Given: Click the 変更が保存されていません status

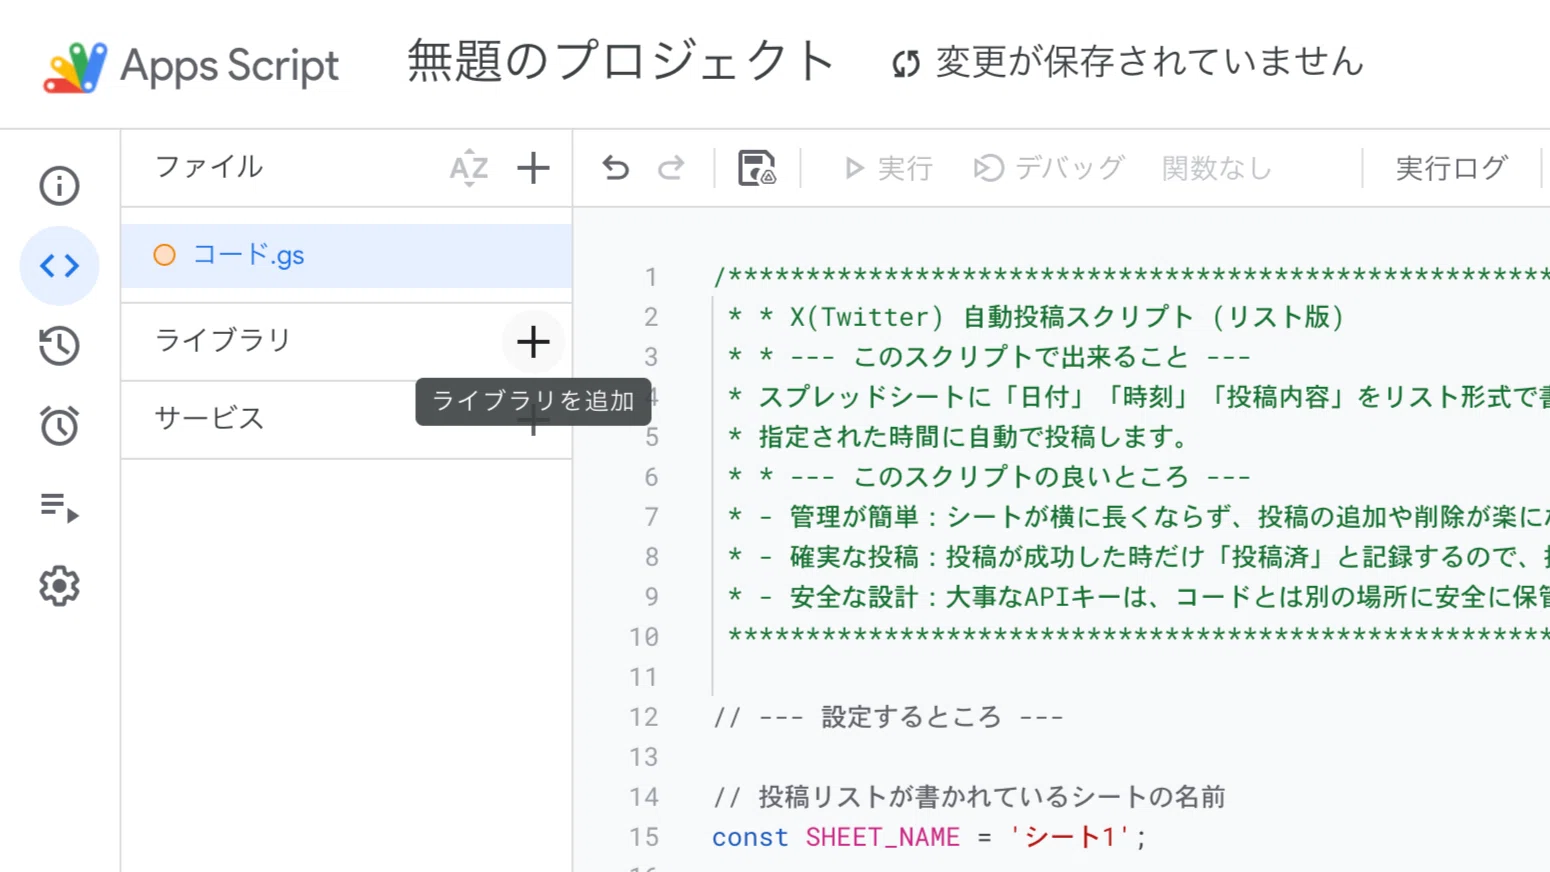Looking at the screenshot, I should click(1149, 62).
